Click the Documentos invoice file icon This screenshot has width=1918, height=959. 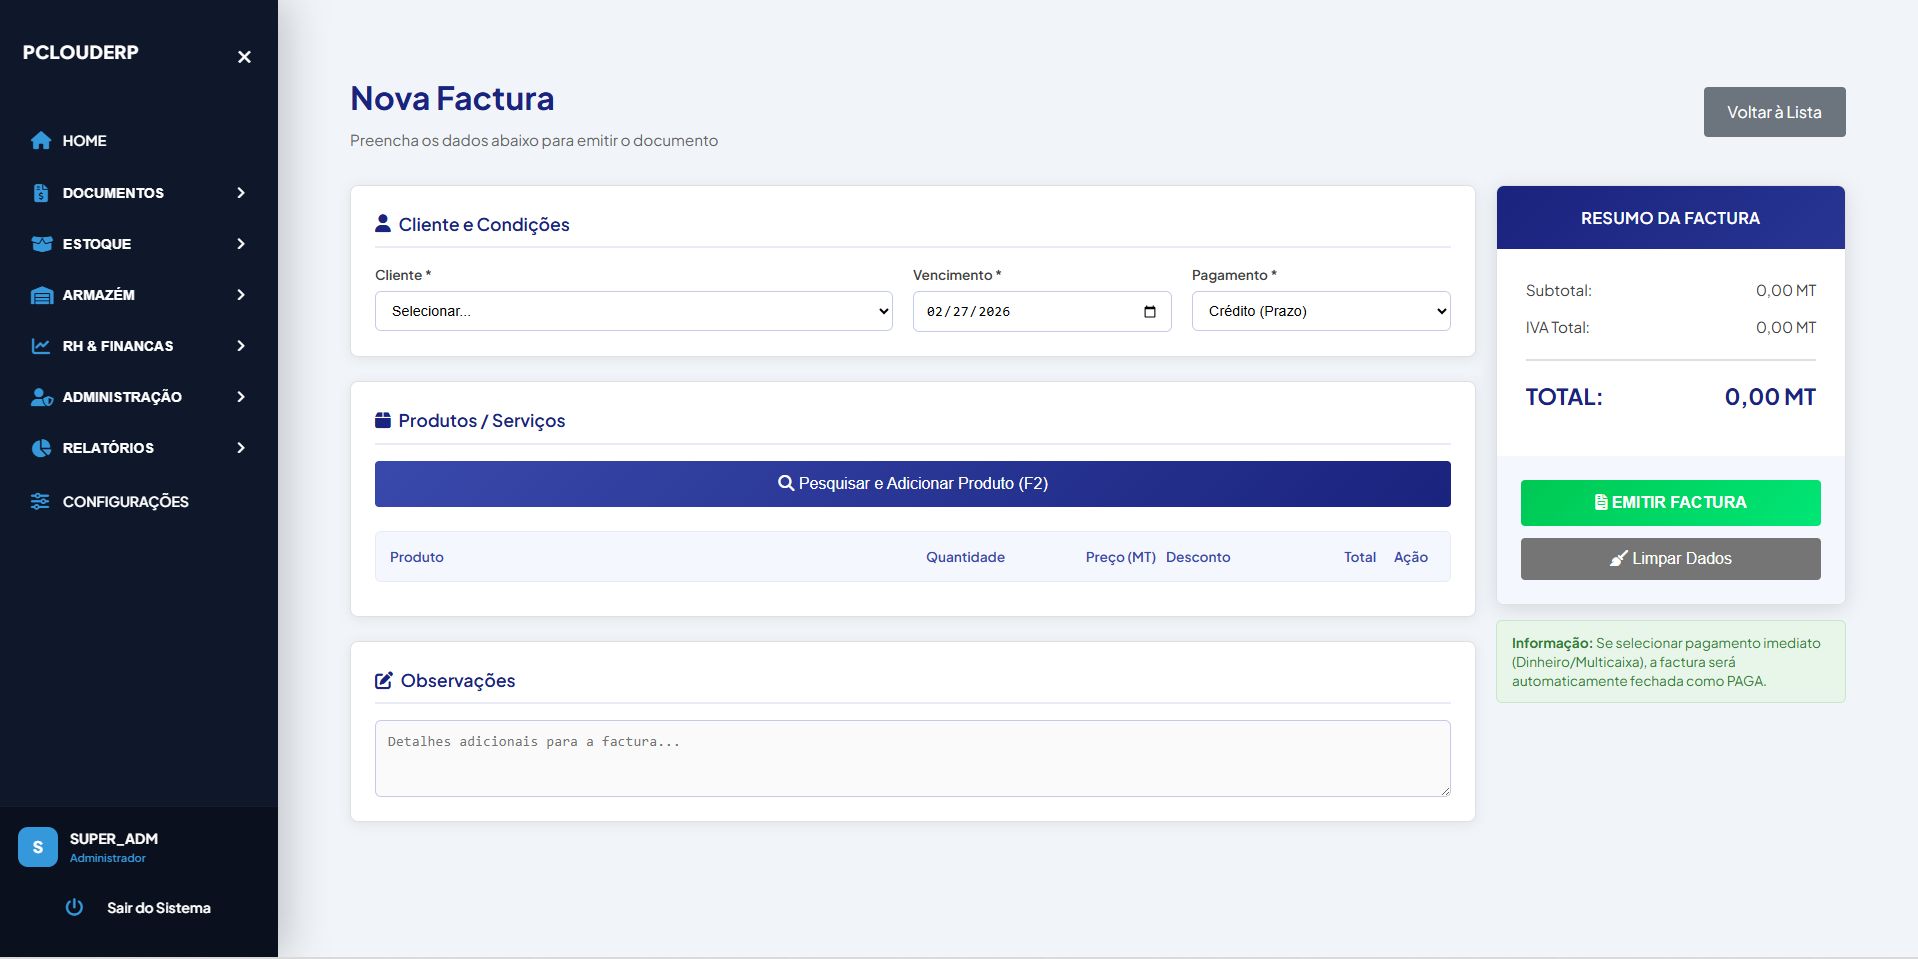click(x=41, y=193)
